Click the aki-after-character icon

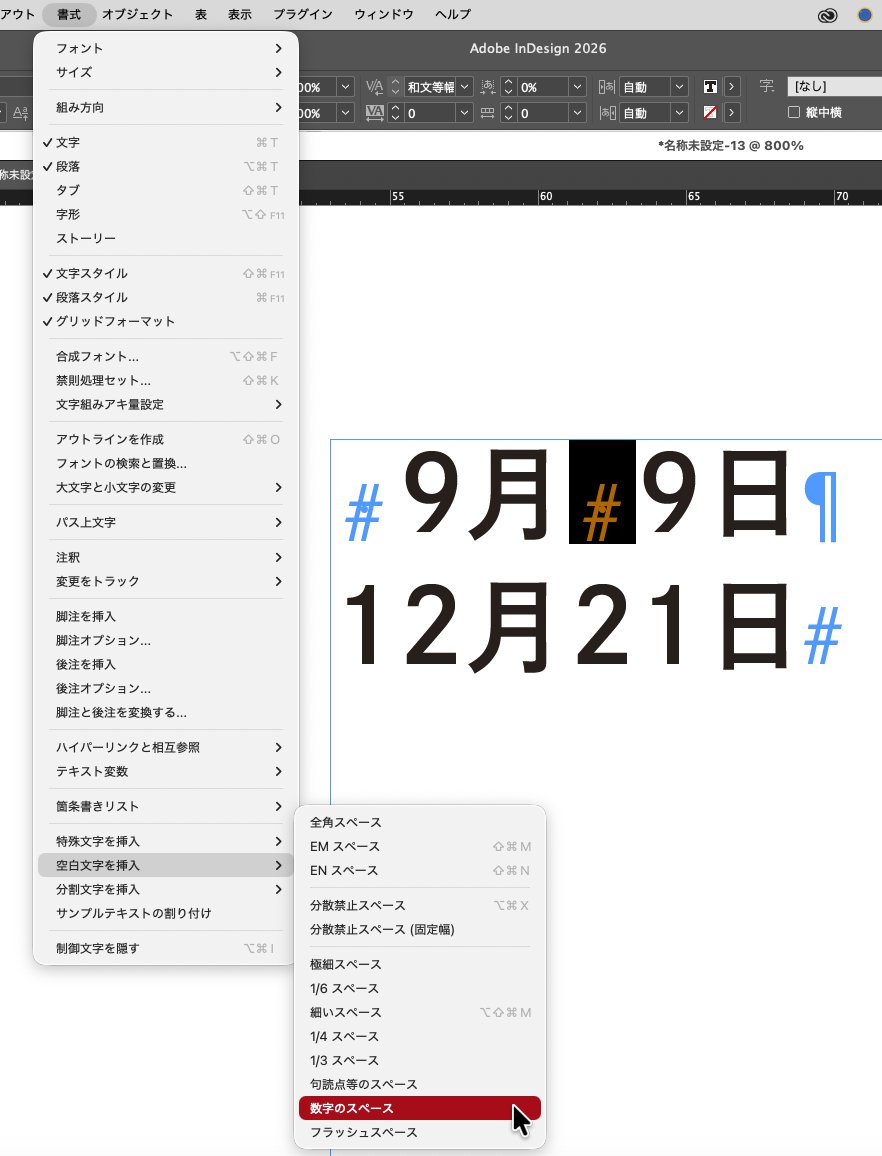click(x=607, y=113)
